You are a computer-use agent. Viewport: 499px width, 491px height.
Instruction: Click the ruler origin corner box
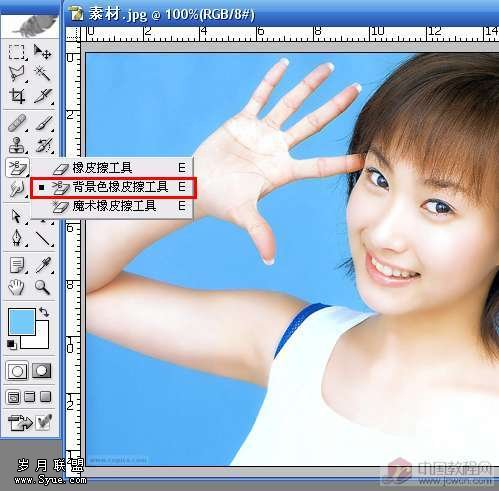point(73,34)
